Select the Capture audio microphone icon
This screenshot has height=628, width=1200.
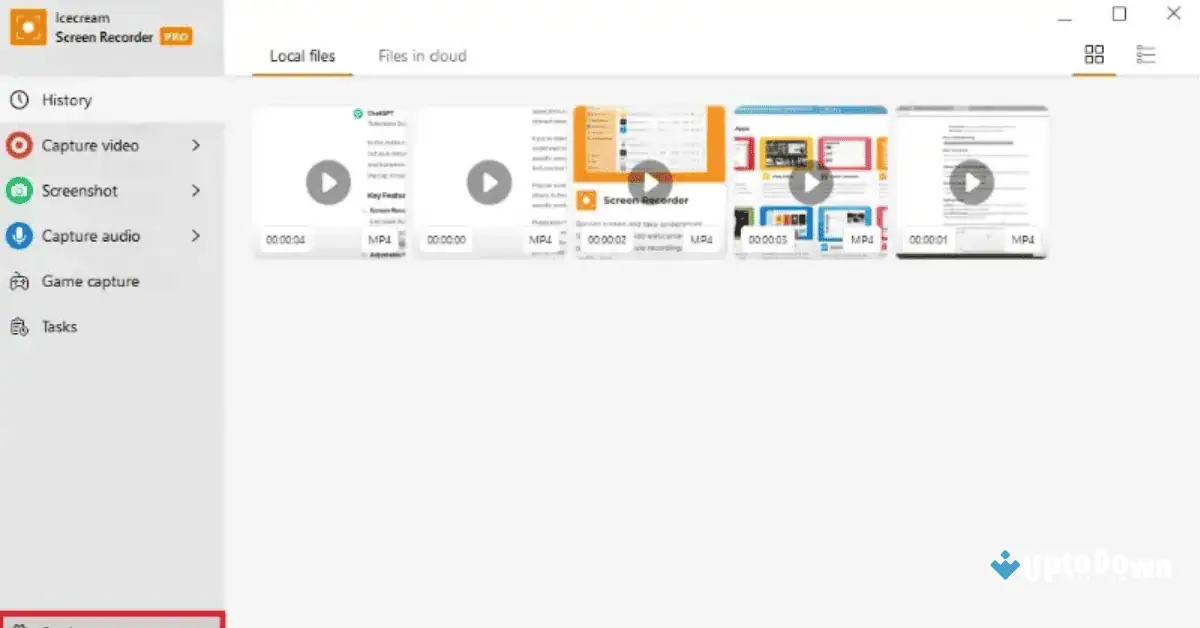coord(18,236)
